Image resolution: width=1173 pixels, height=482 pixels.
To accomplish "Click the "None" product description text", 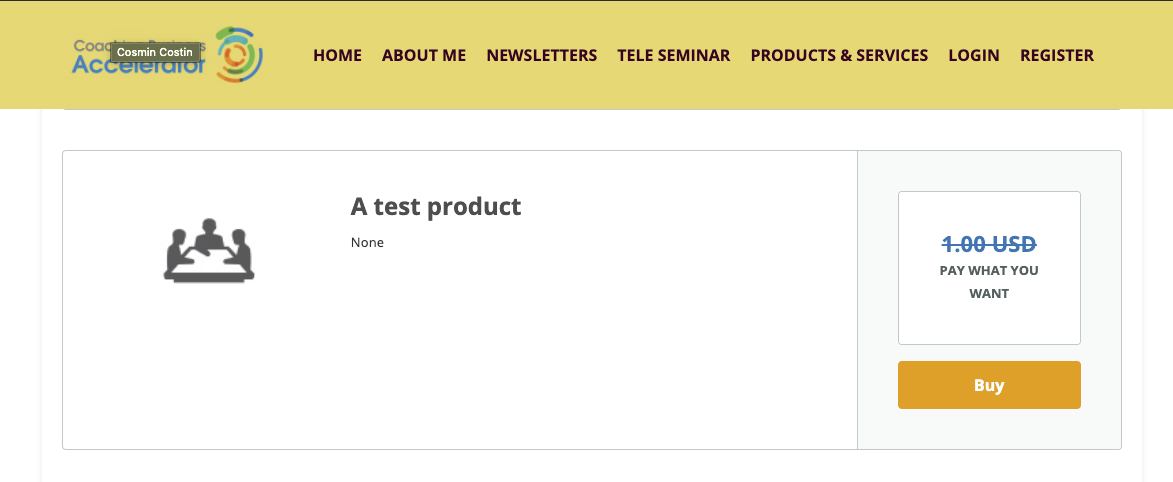I will click(367, 242).
